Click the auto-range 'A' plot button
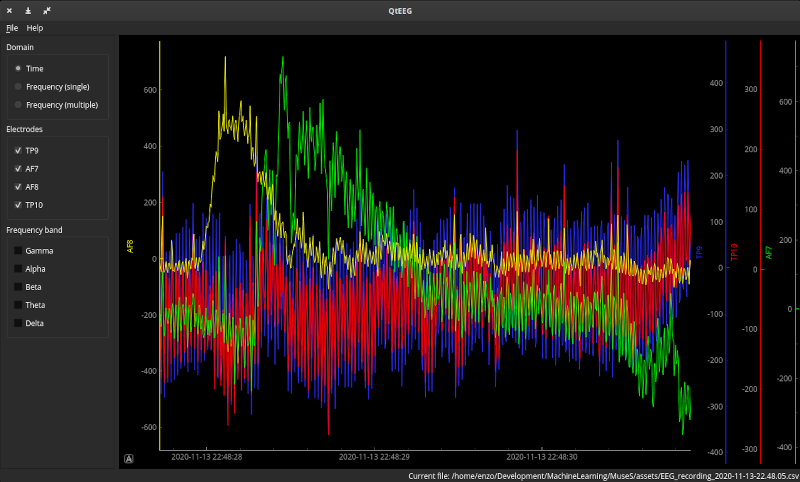The height and width of the screenshot is (482, 800). point(129,459)
